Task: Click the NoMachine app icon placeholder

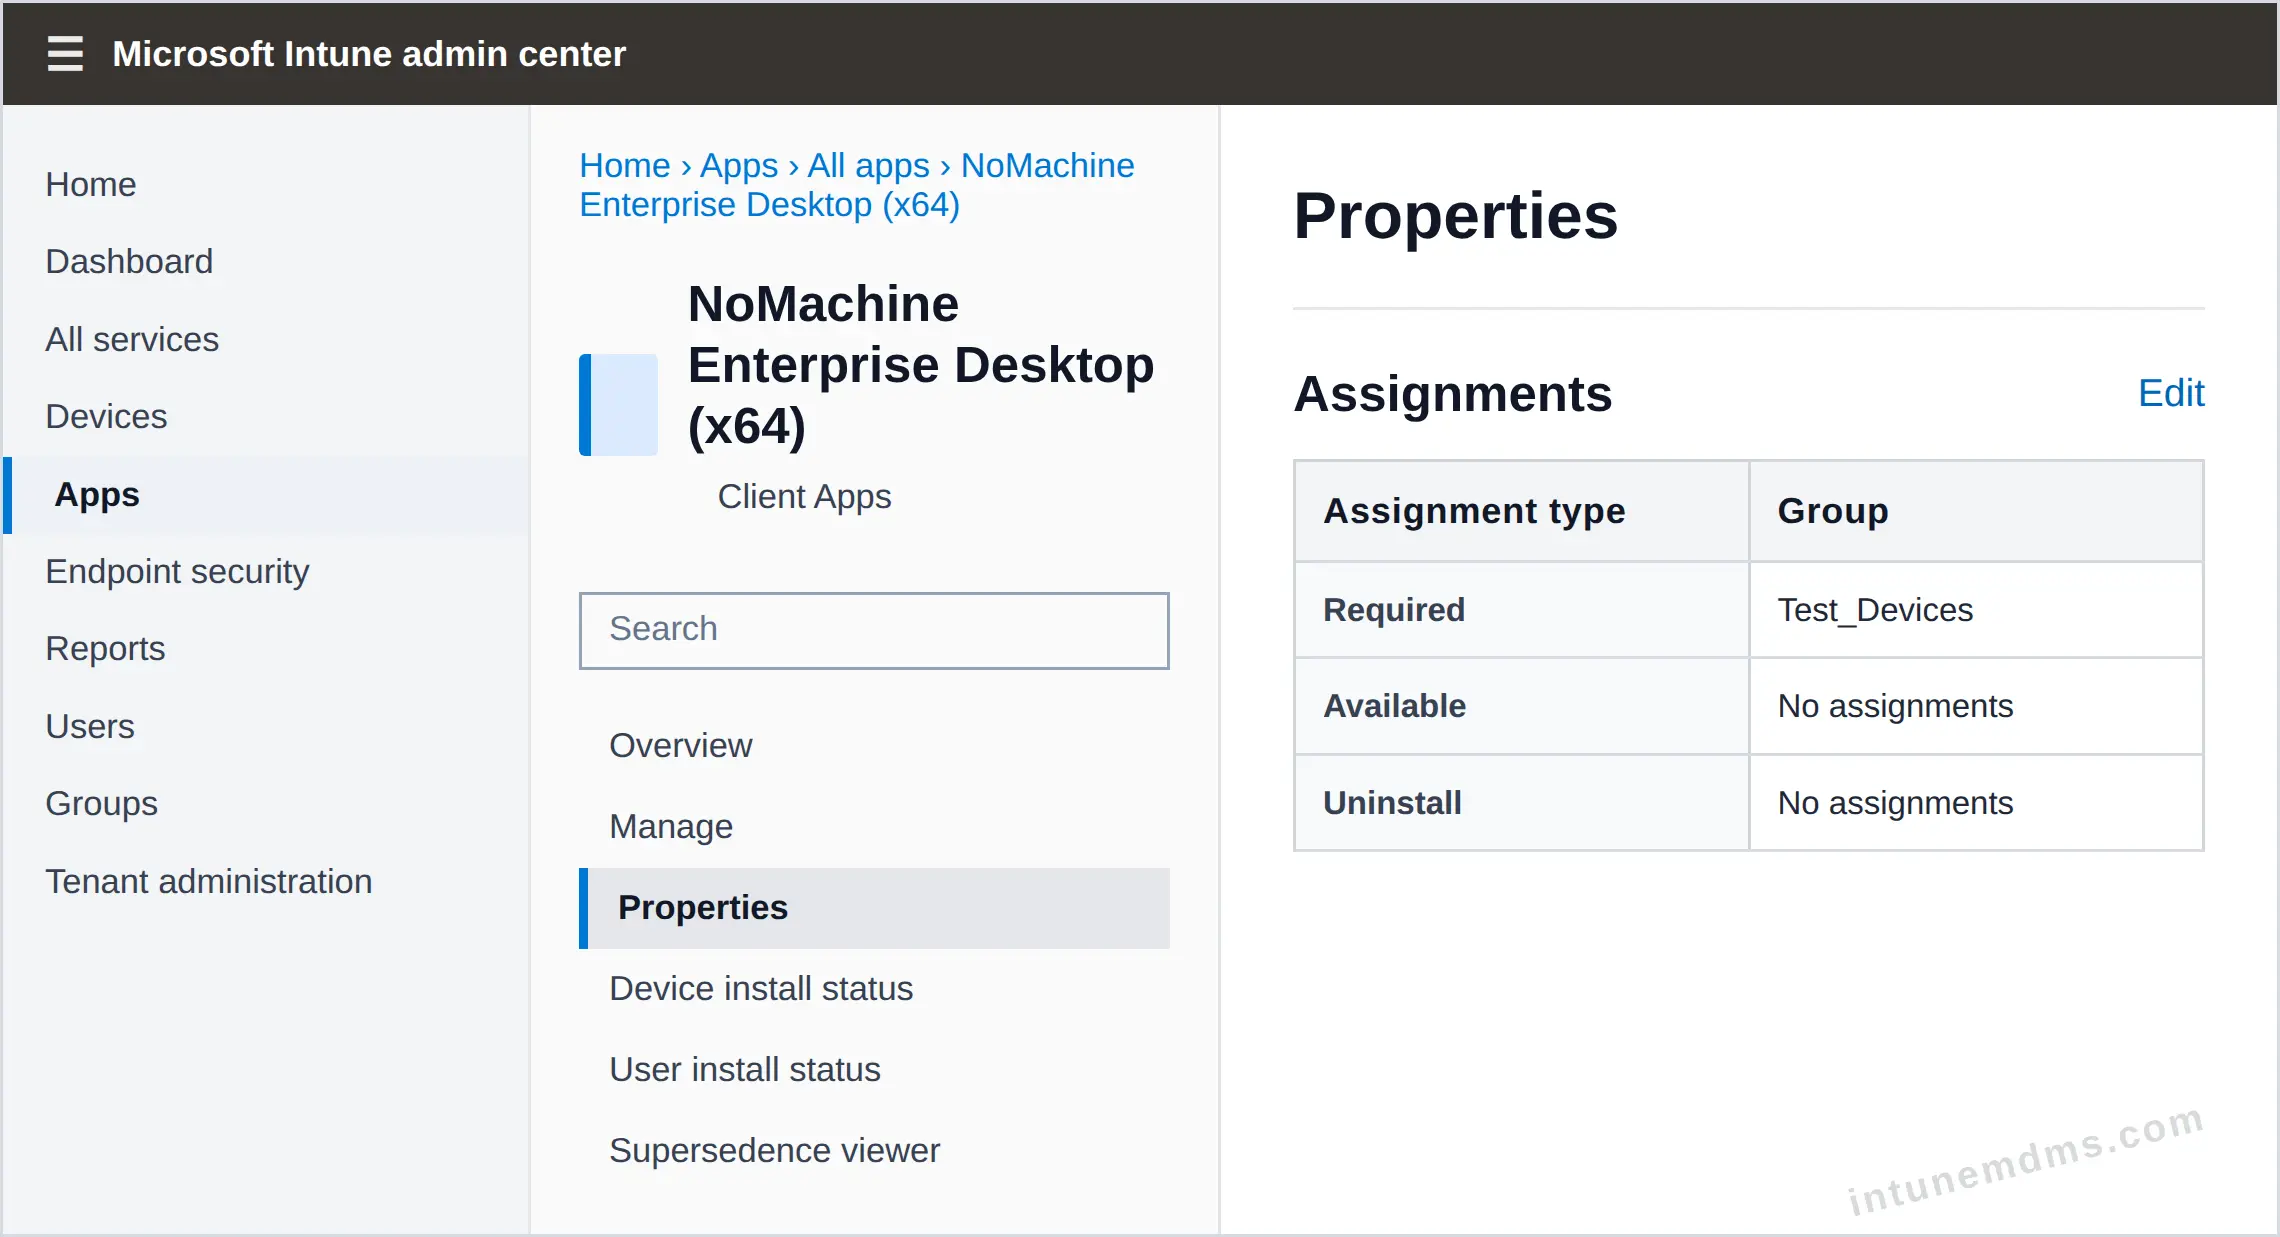Action: tap(618, 405)
